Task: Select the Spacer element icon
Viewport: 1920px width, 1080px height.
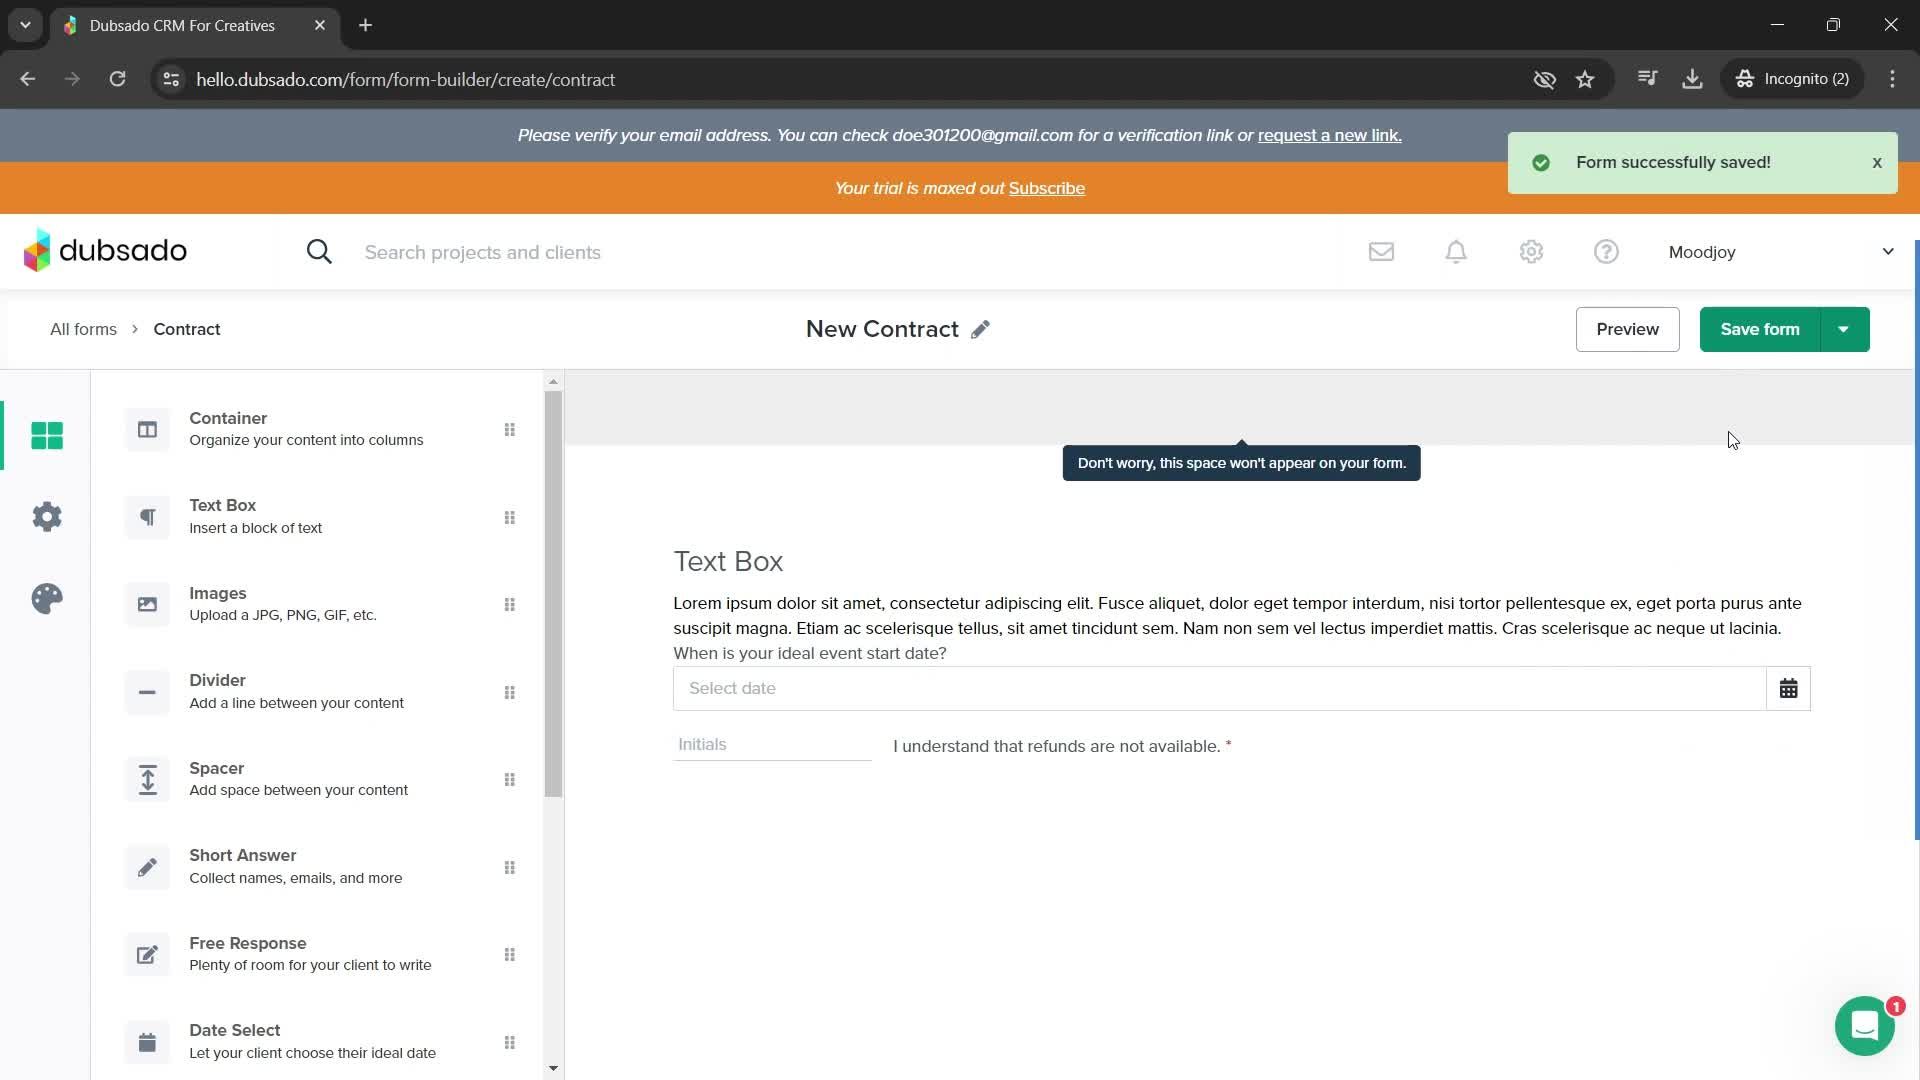Action: [x=147, y=780]
